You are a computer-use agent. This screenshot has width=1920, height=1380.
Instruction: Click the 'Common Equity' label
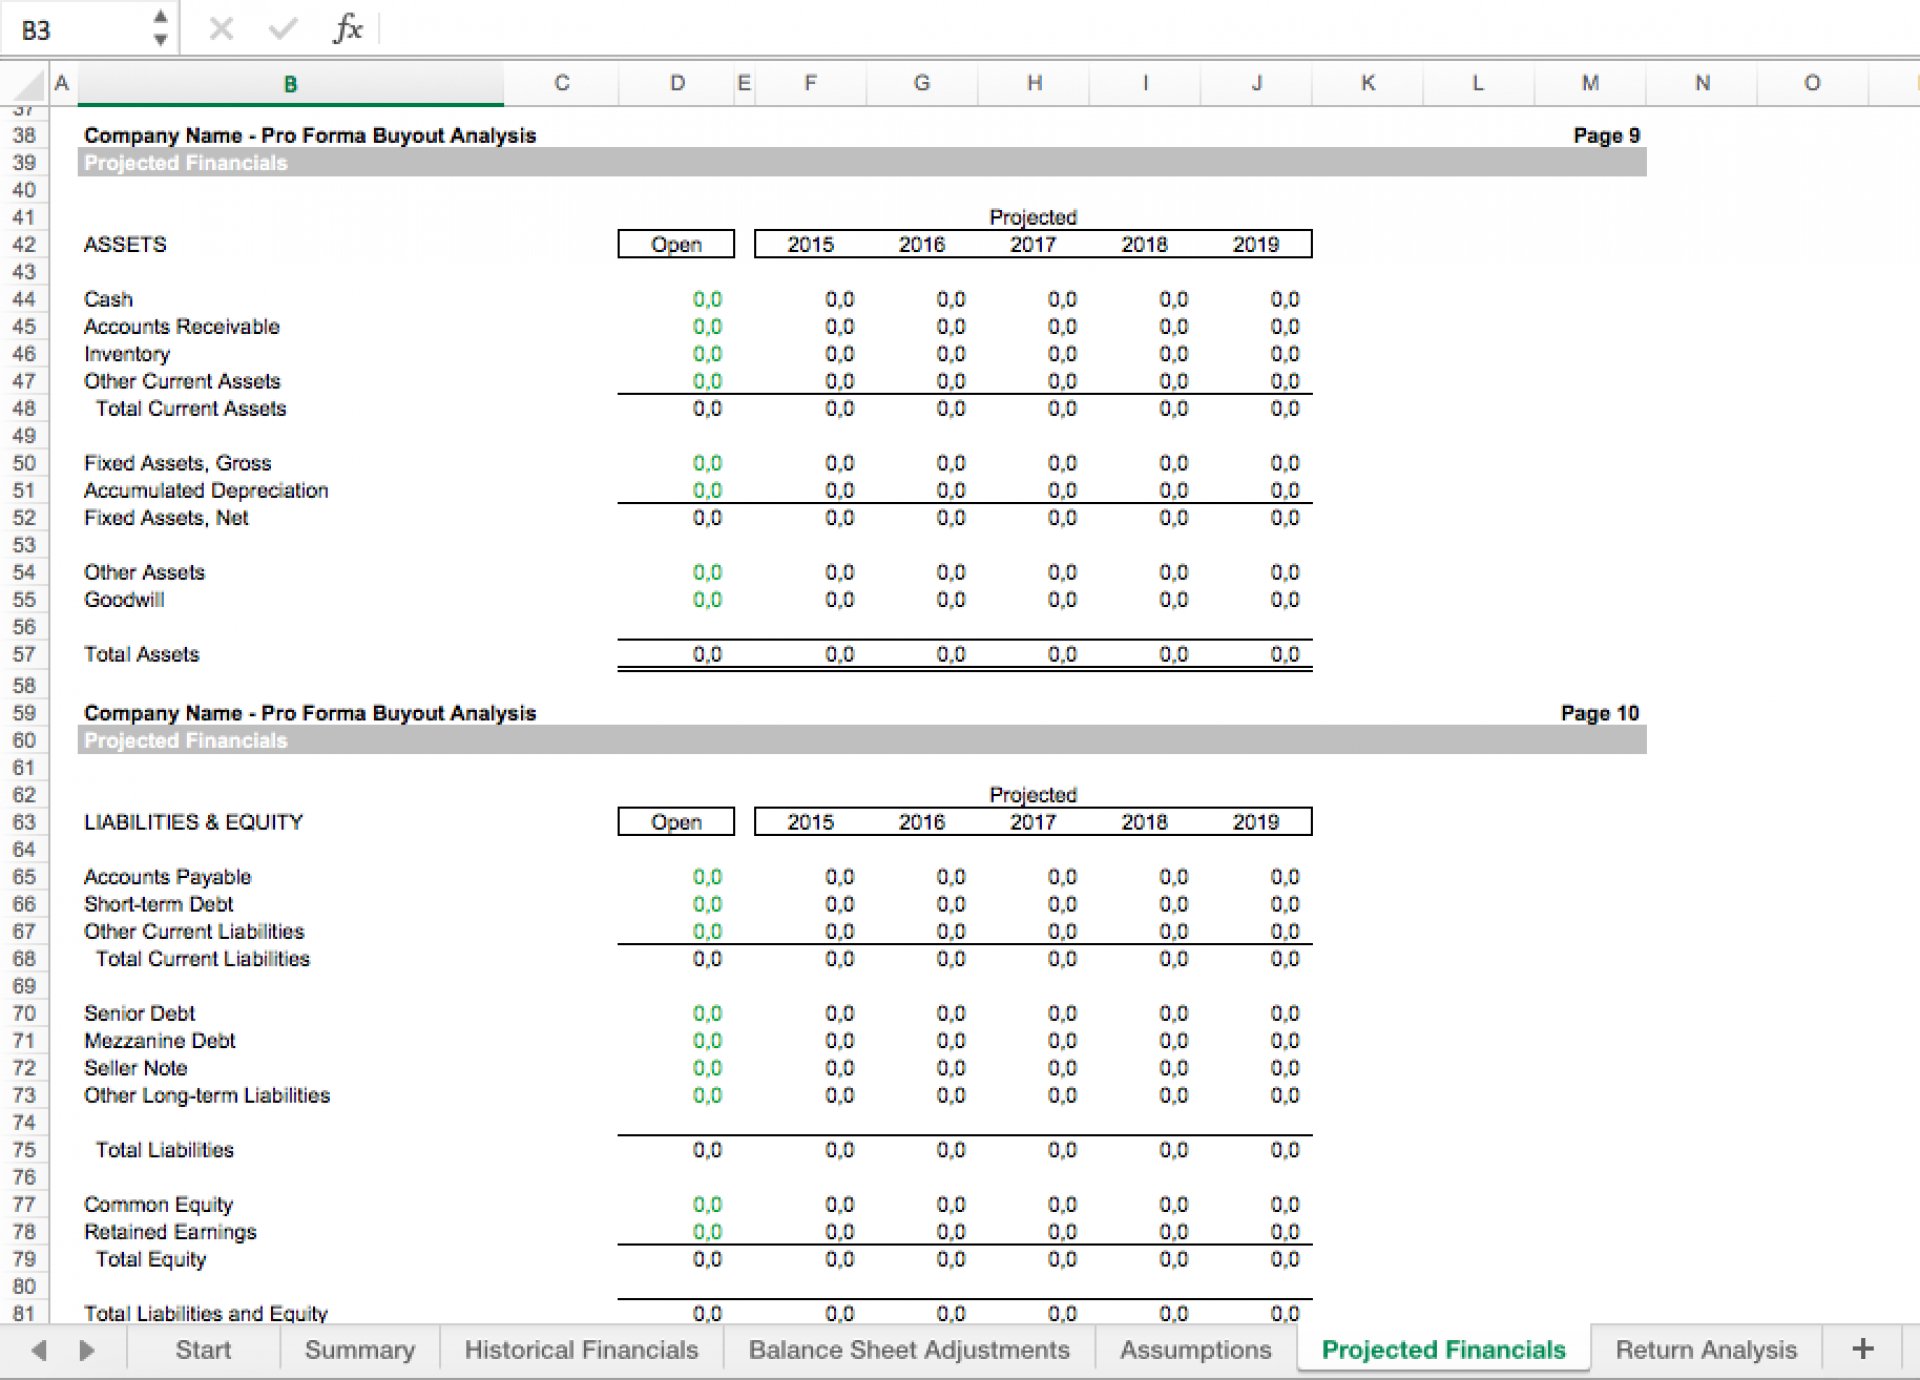click(158, 1204)
